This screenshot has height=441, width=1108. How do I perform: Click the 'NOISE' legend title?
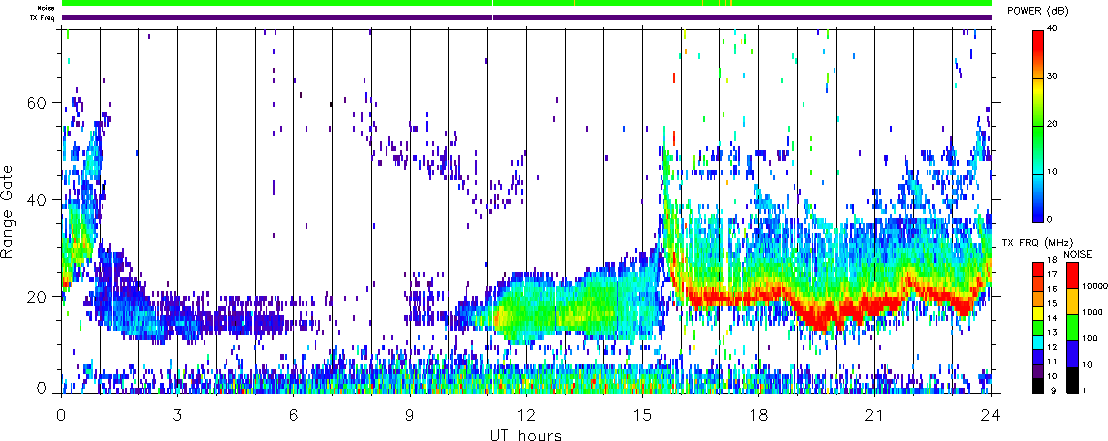click(x=1078, y=254)
